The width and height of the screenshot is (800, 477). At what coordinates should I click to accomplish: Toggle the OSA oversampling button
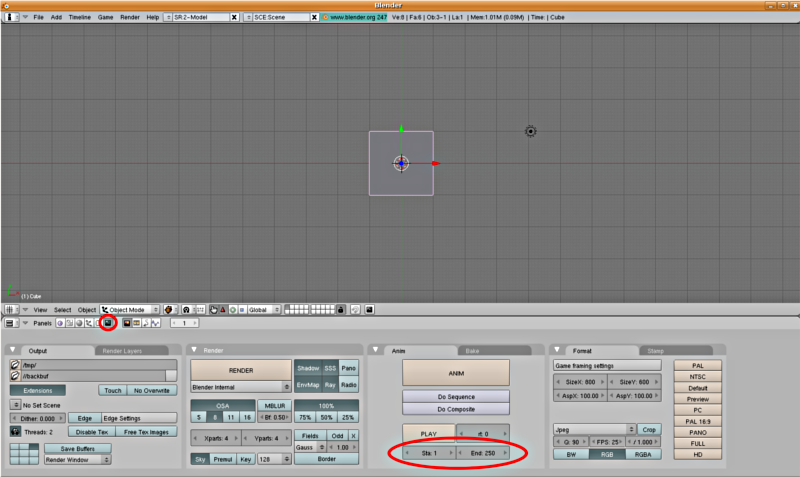tap(223, 406)
